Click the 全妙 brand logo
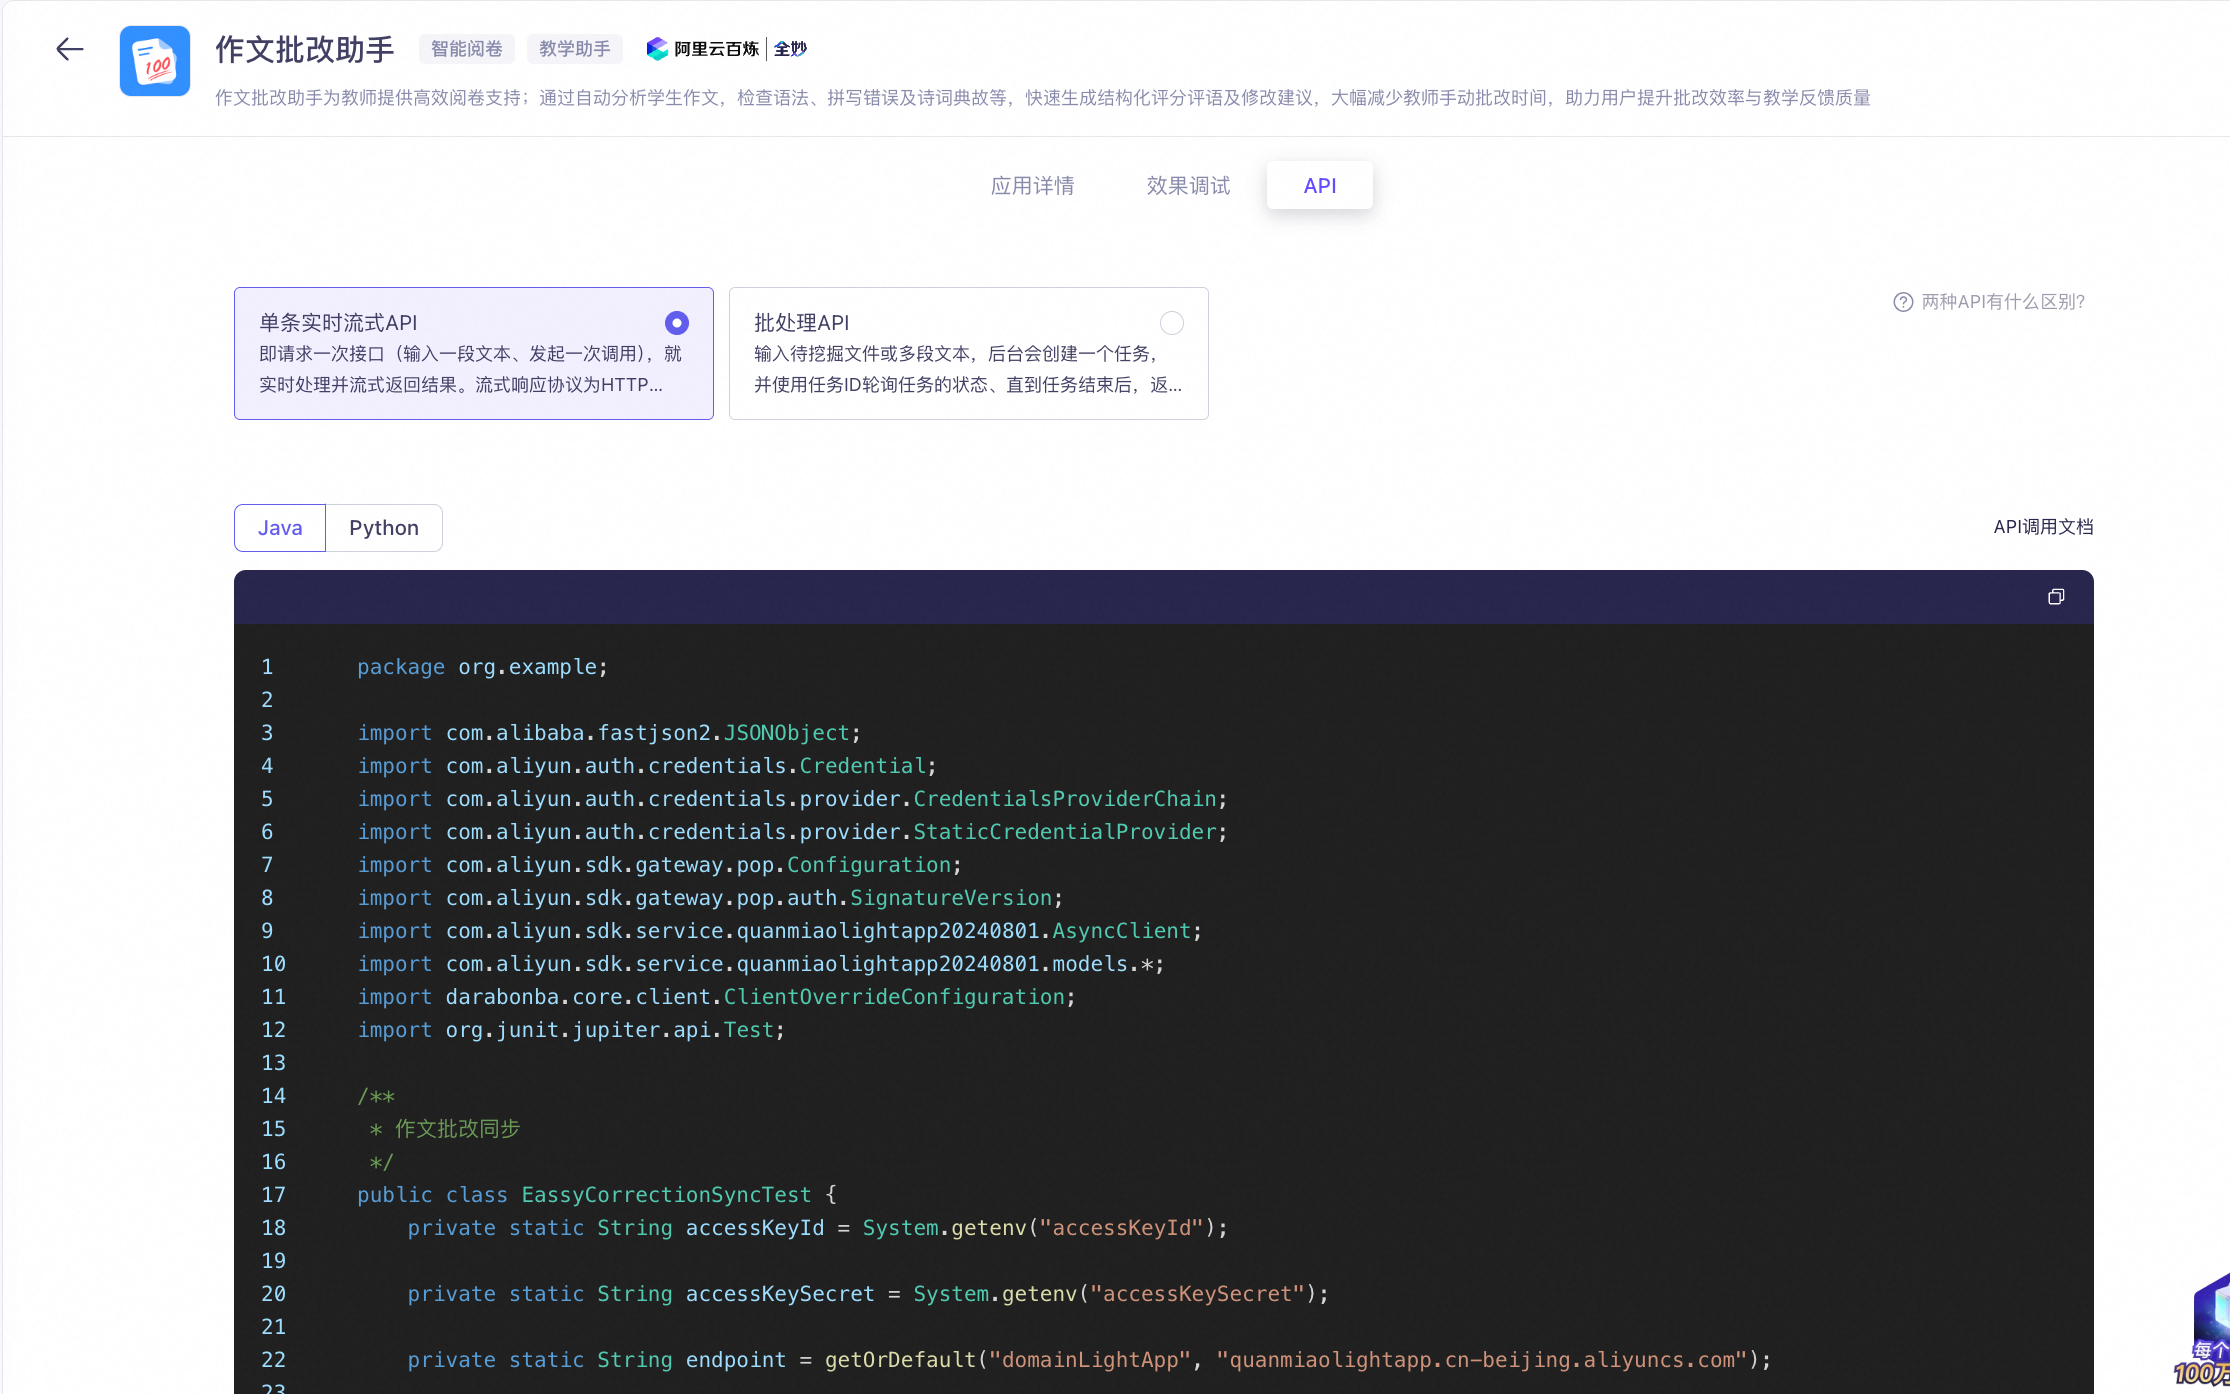Screen dimensions: 2230x1394 coord(790,49)
